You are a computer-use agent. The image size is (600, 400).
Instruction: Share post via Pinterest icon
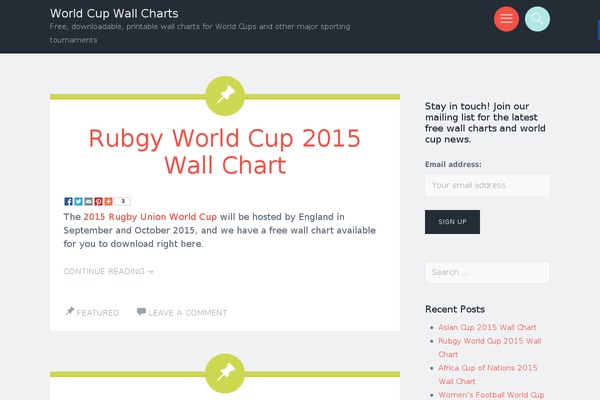coord(98,201)
